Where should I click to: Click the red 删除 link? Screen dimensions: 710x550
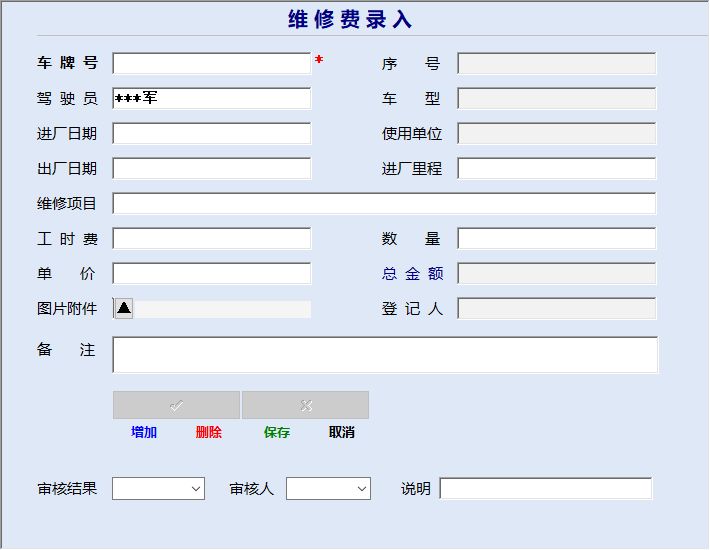tap(209, 432)
